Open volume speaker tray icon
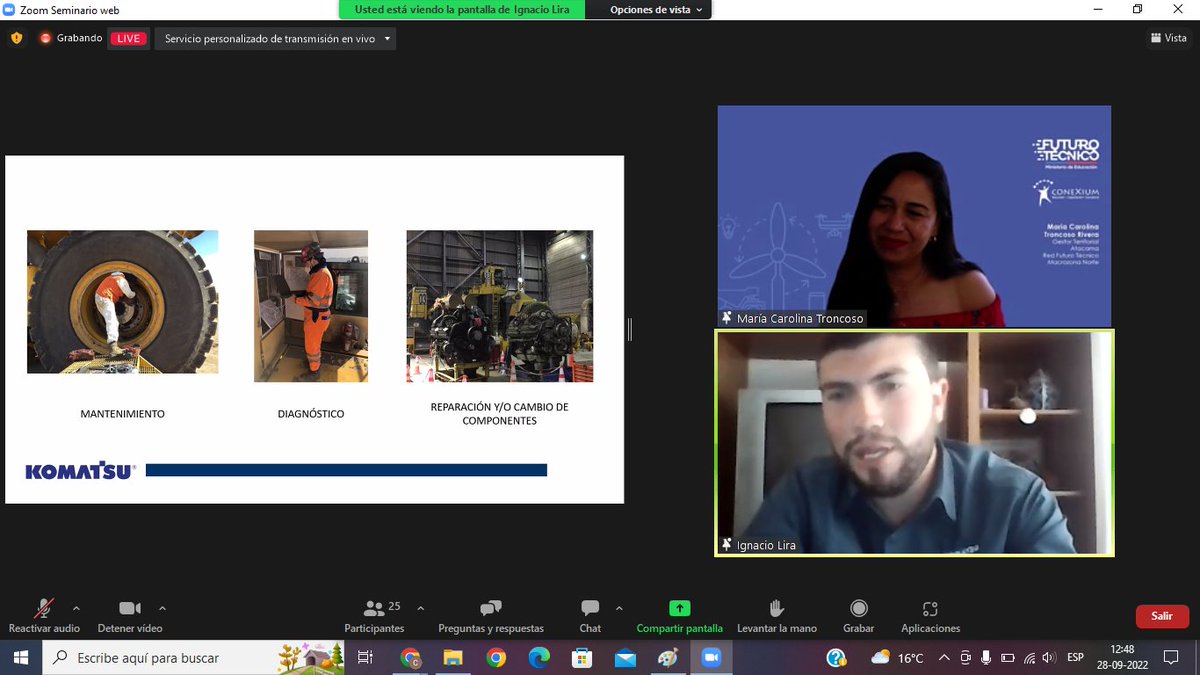Viewport: 1200px width, 675px height. pos(1049,657)
